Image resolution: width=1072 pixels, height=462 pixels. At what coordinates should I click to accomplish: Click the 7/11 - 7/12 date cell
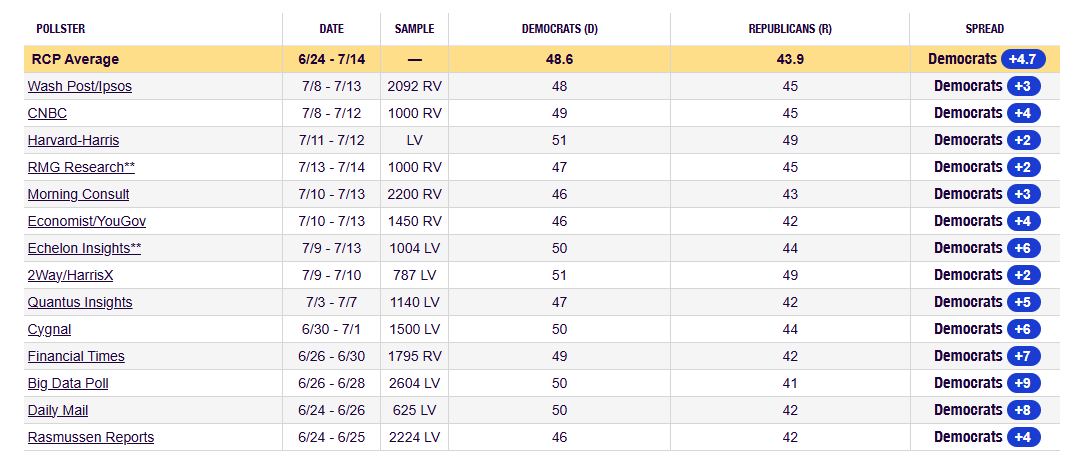pos(332,141)
